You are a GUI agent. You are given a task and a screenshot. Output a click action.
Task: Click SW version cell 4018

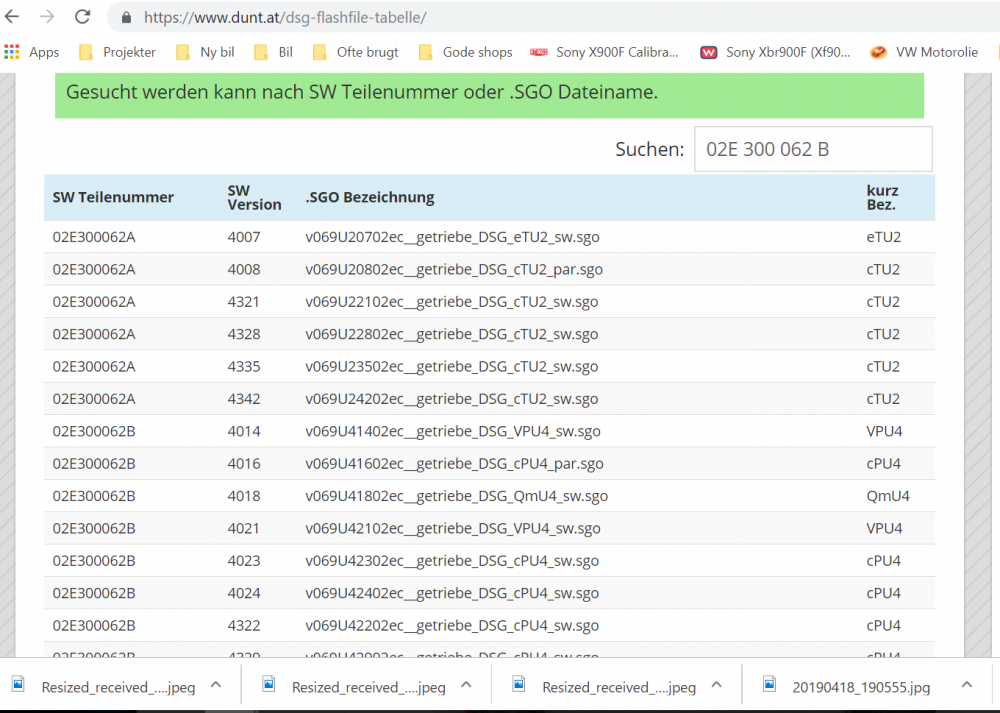pyautogui.click(x=244, y=496)
